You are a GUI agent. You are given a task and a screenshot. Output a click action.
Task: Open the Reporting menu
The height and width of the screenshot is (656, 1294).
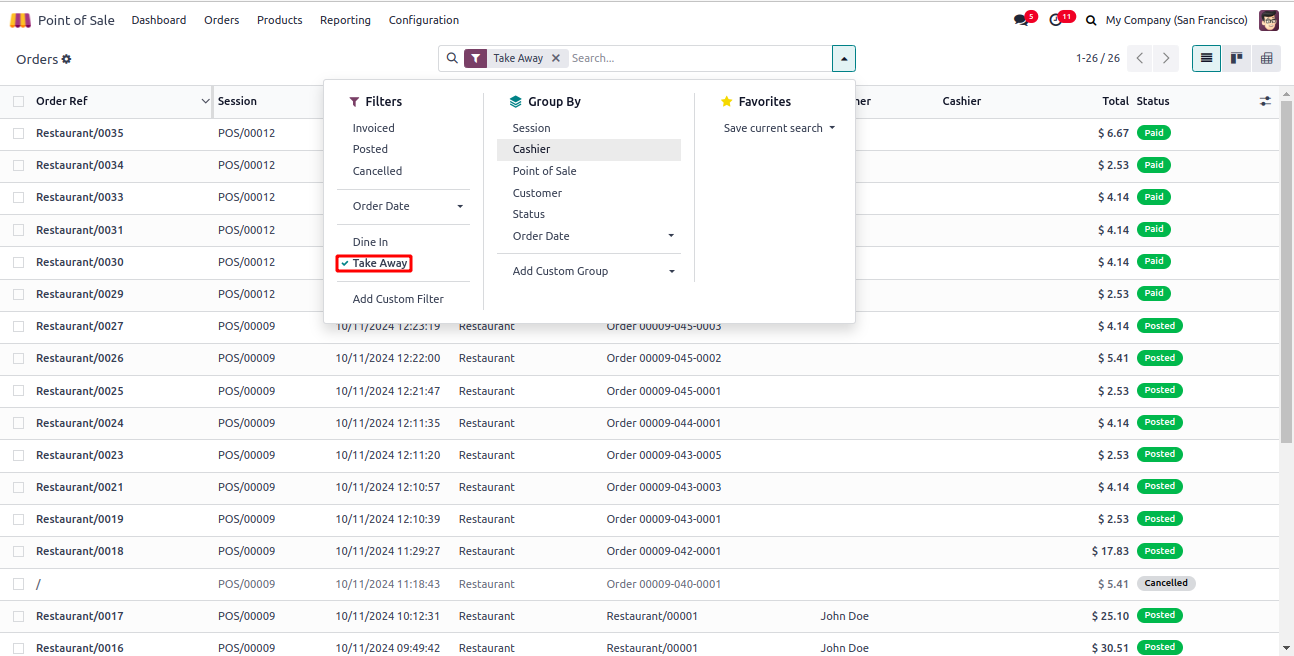coord(345,20)
